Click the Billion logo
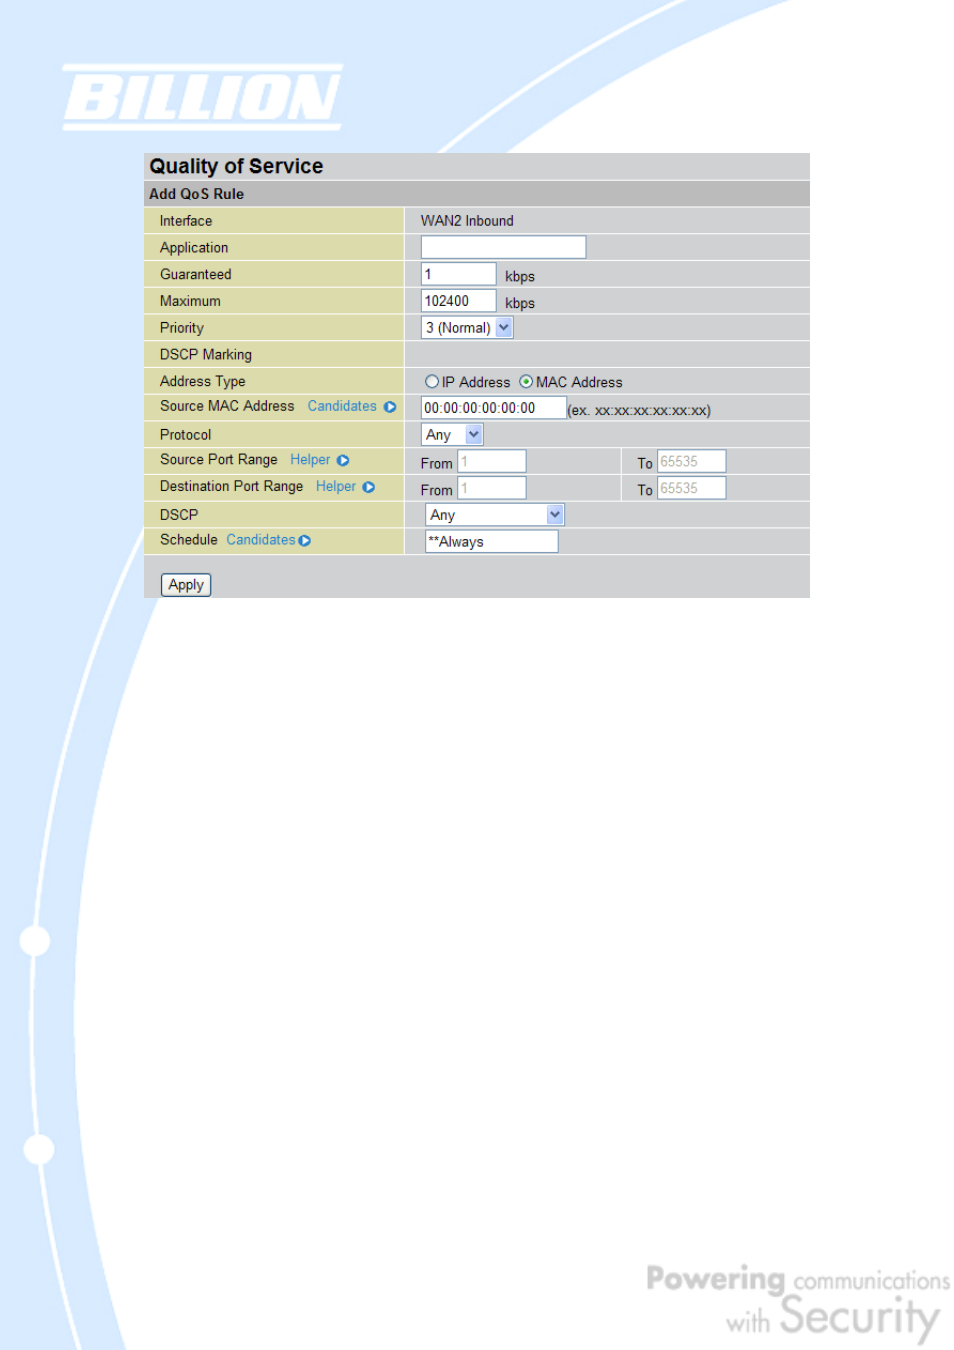The width and height of the screenshot is (954, 1350). click(x=203, y=97)
